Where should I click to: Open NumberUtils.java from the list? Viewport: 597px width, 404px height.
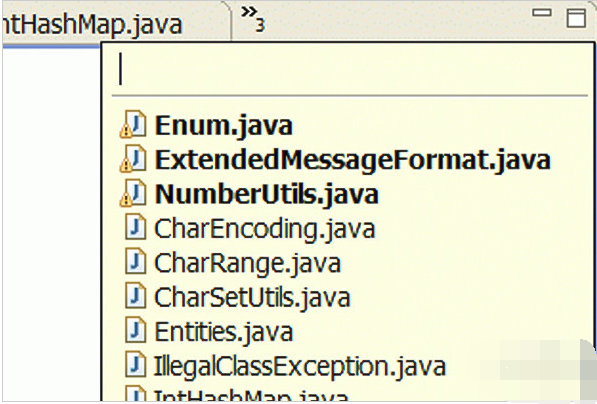(267, 194)
